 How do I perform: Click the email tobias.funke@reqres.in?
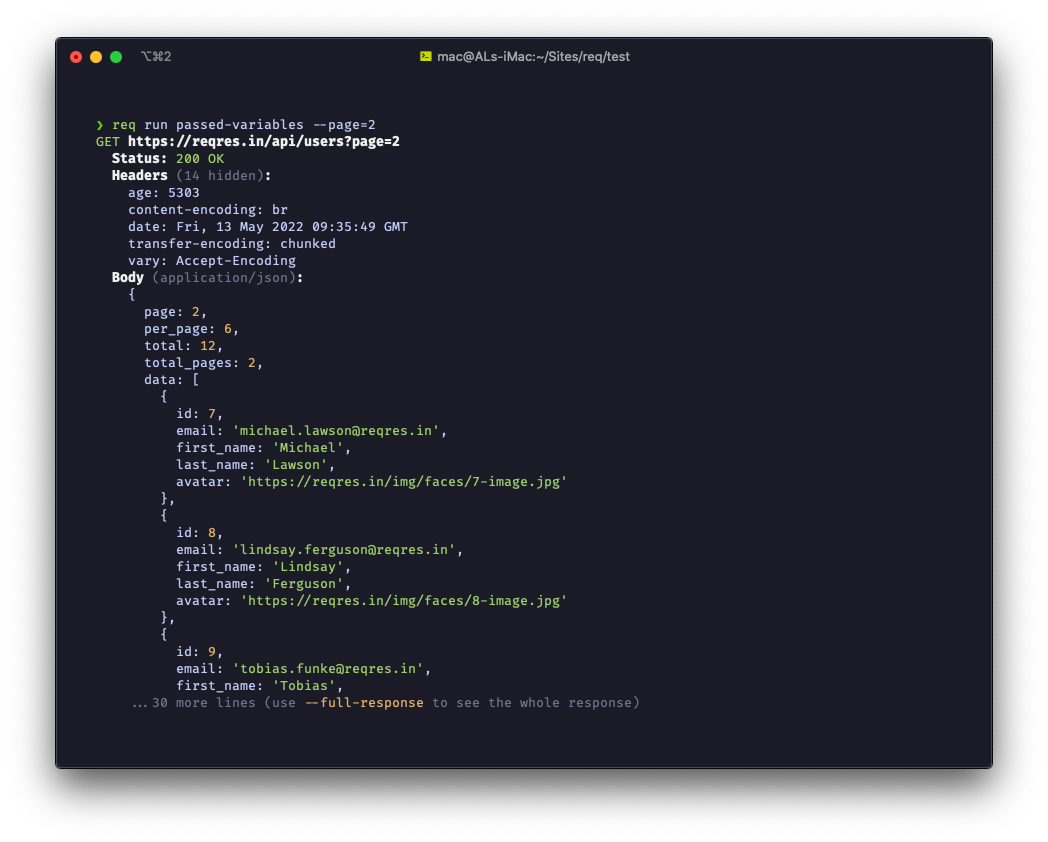(328, 669)
